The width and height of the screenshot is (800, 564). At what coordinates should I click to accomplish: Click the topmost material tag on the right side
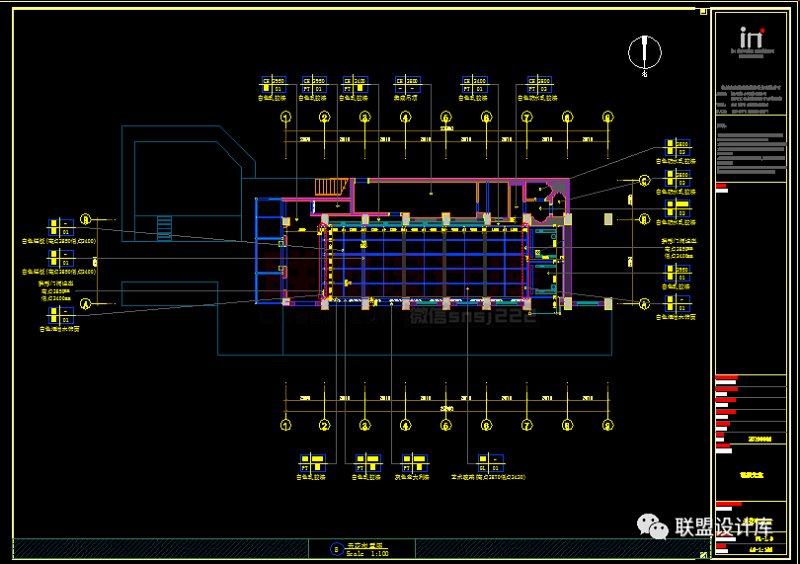pyautogui.click(x=678, y=147)
